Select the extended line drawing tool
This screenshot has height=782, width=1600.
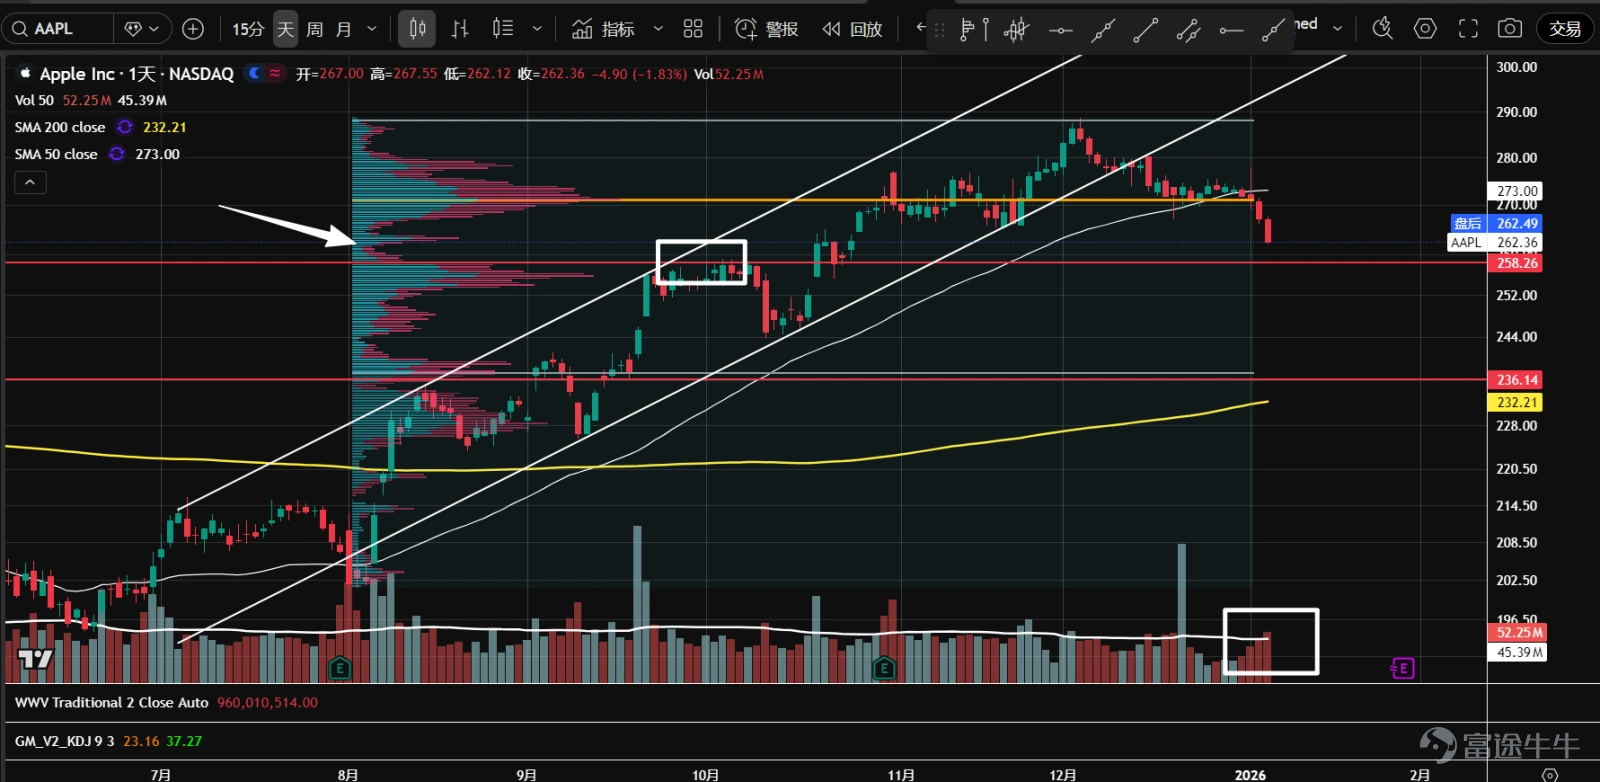1103,30
